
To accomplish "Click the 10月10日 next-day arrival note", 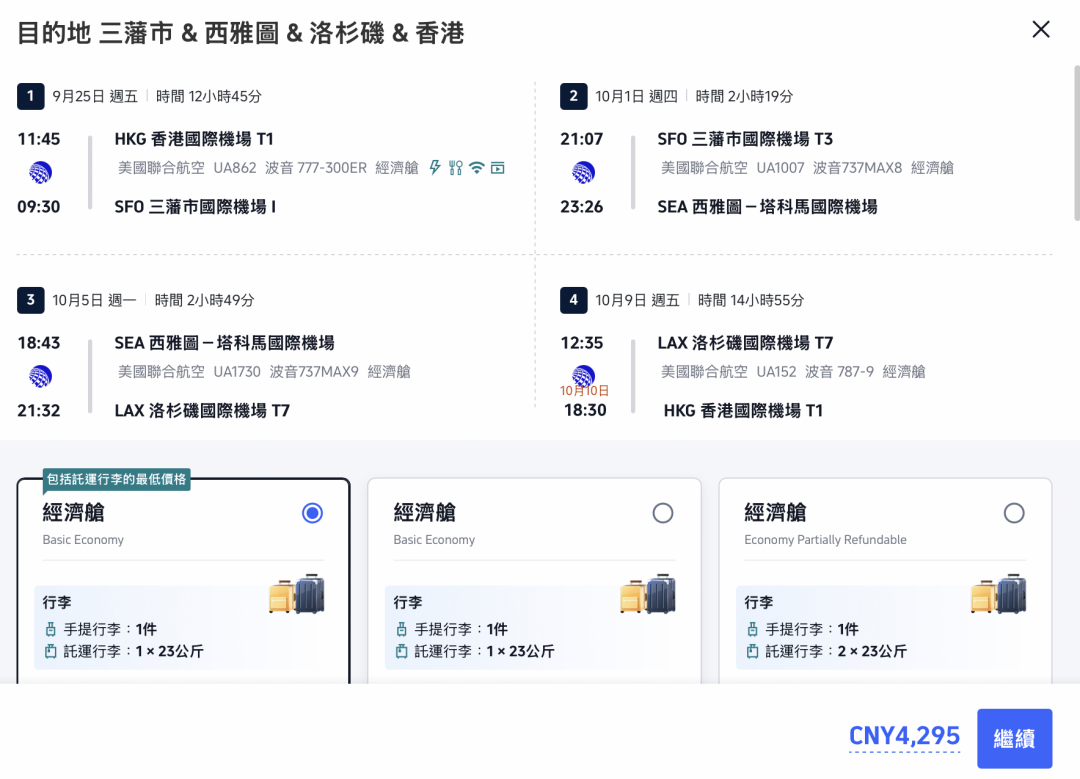I will coord(584,391).
